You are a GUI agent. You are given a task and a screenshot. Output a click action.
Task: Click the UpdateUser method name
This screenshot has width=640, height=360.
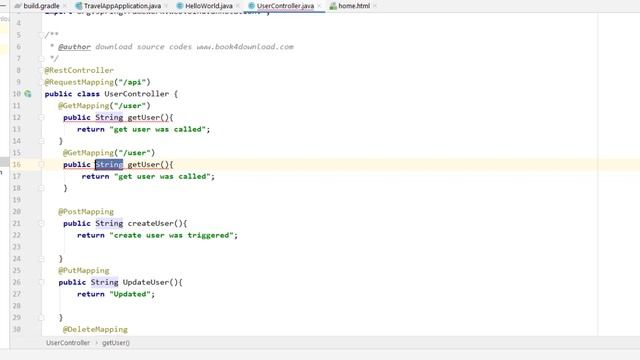tap(146, 282)
